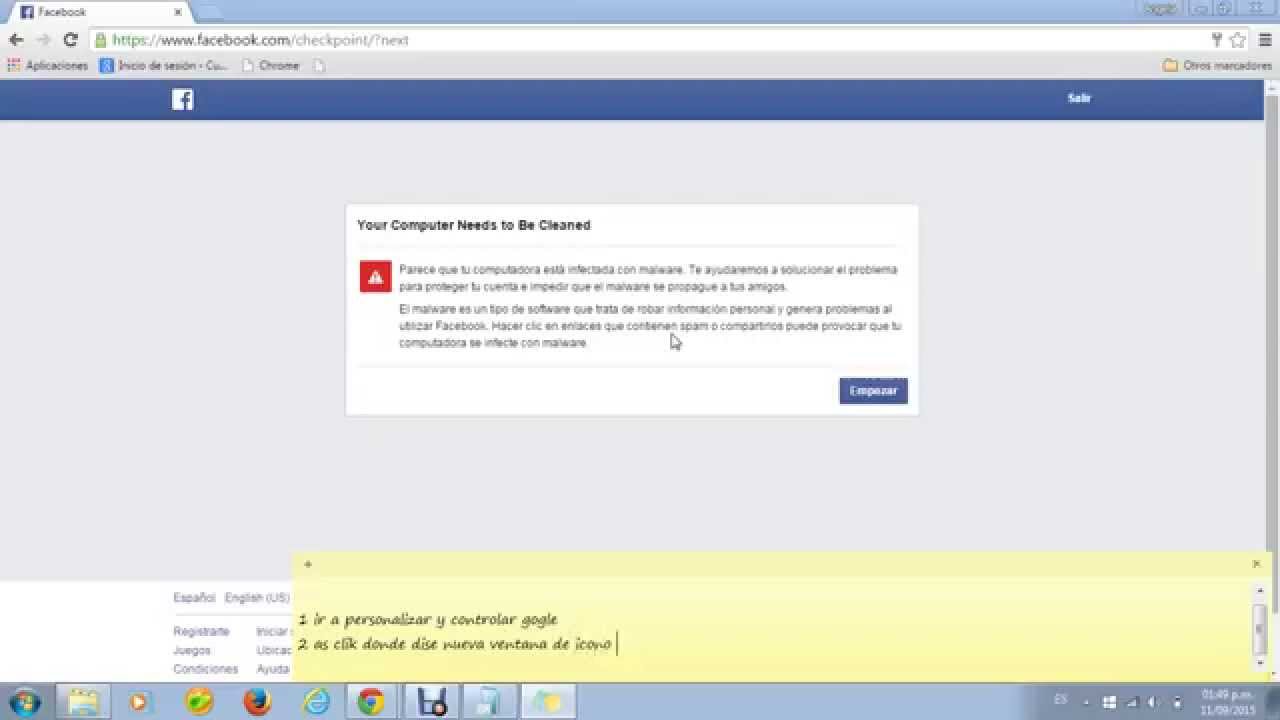
Task: Click the red warning triangle icon
Action: point(376,277)
